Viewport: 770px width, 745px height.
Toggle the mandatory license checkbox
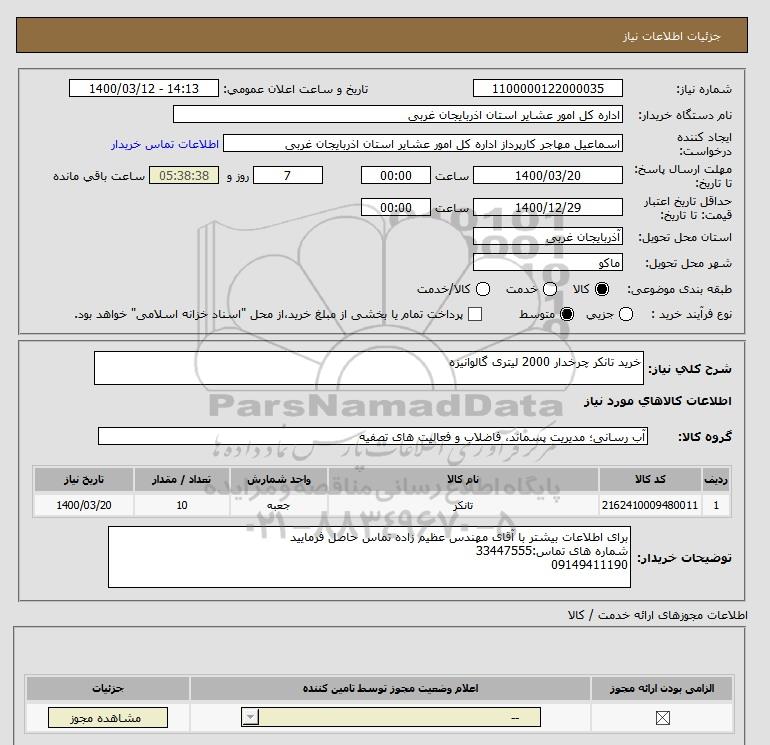tap(662, 718)
